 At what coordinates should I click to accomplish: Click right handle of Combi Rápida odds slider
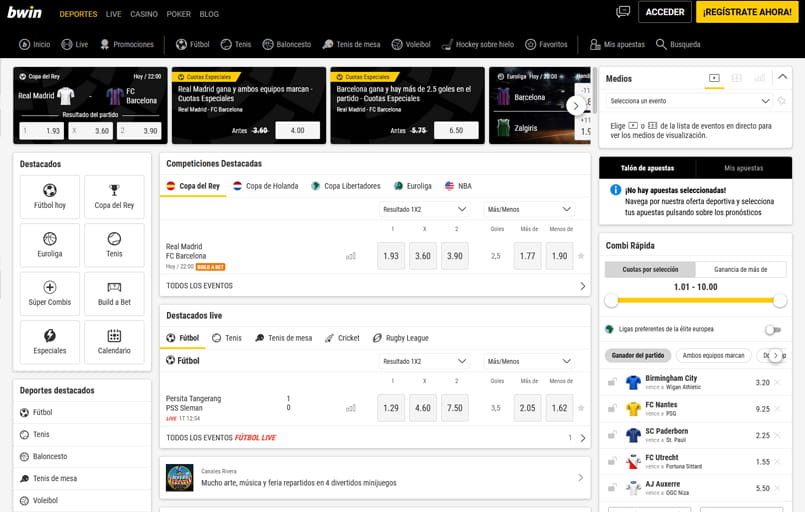tap(780, 300)
